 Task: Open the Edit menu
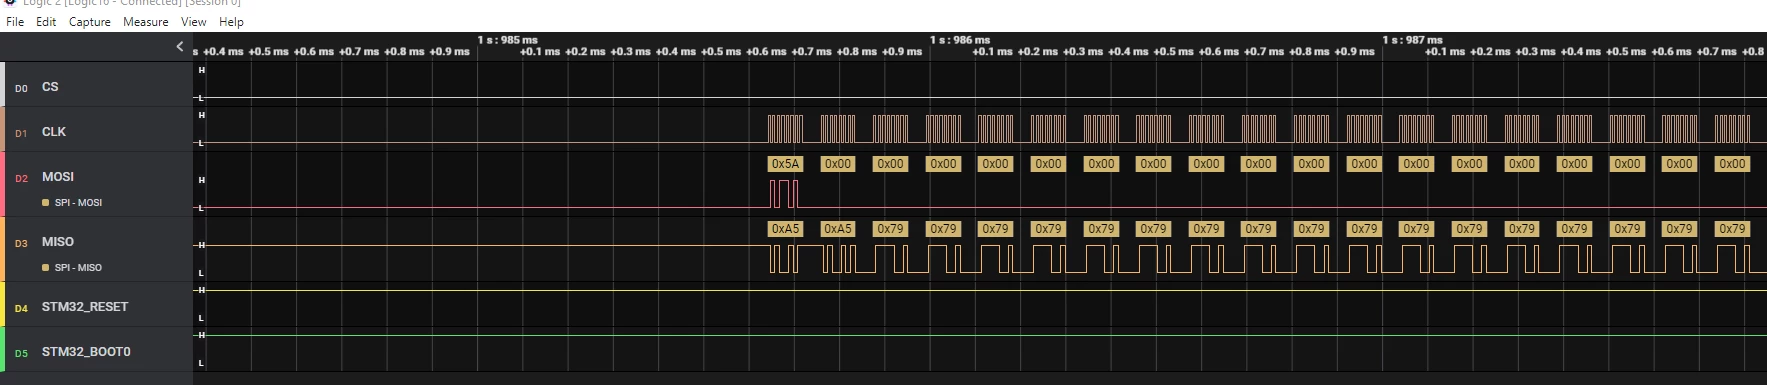(x=46, y=21)
